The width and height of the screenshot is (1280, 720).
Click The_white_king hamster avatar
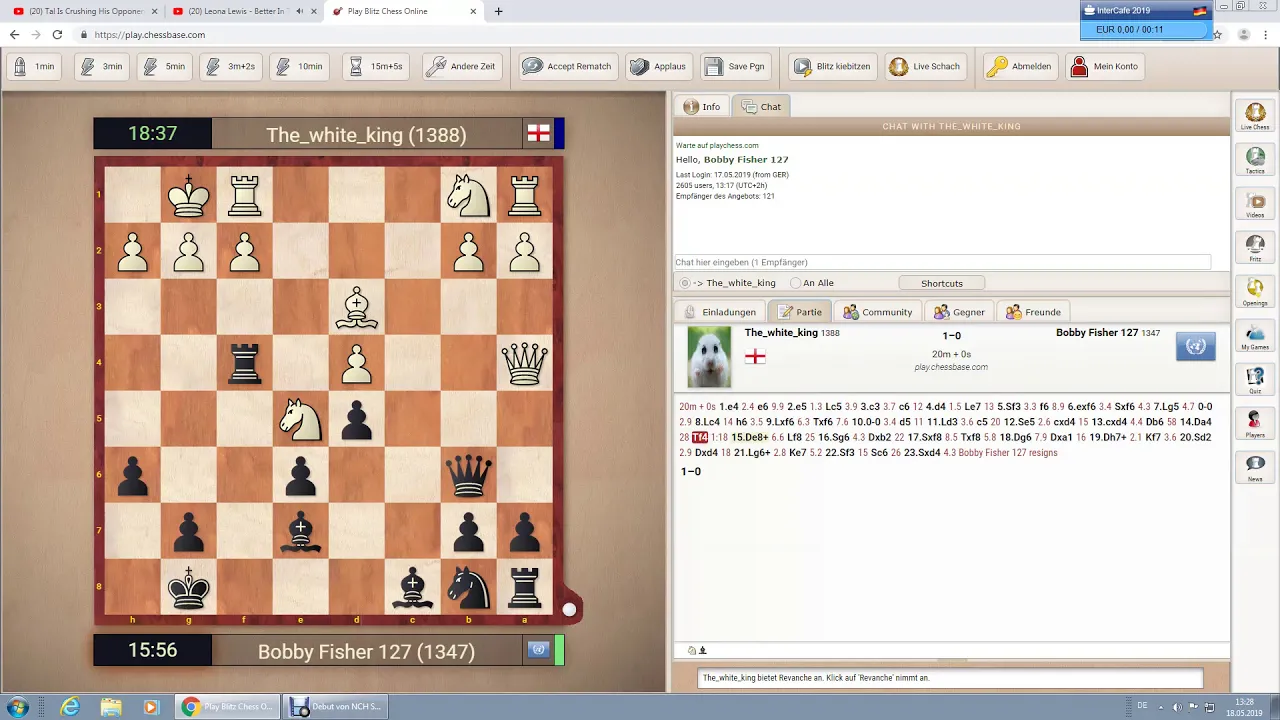(709, 357)
